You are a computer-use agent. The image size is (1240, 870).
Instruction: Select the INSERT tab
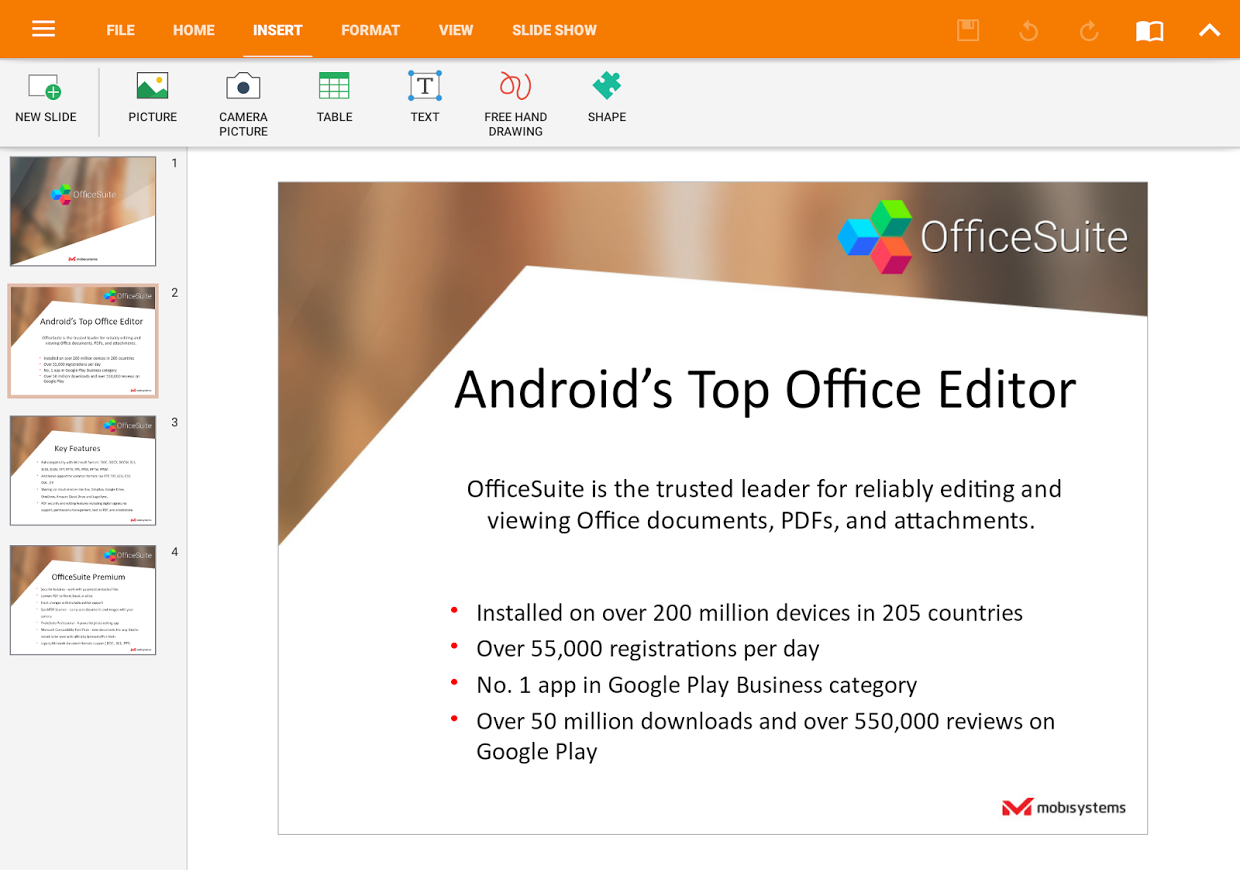(x=277, y=30)
